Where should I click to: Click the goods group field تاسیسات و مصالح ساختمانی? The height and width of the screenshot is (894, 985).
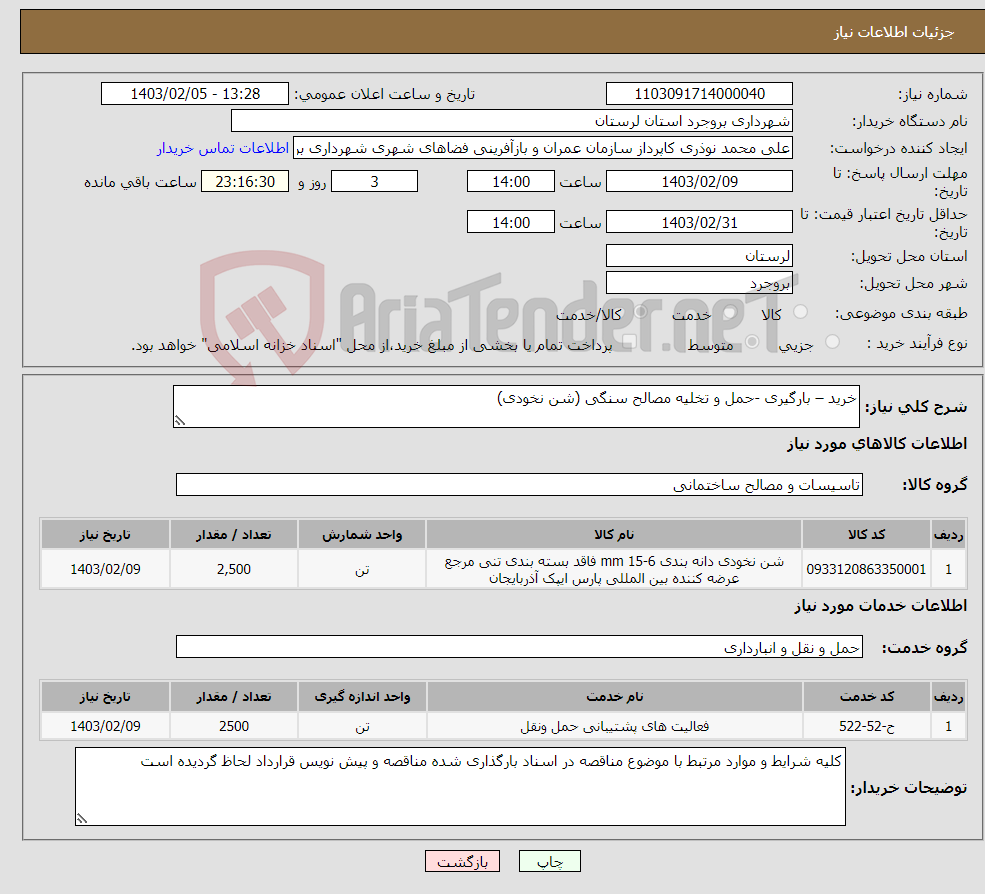coord(520,484)
